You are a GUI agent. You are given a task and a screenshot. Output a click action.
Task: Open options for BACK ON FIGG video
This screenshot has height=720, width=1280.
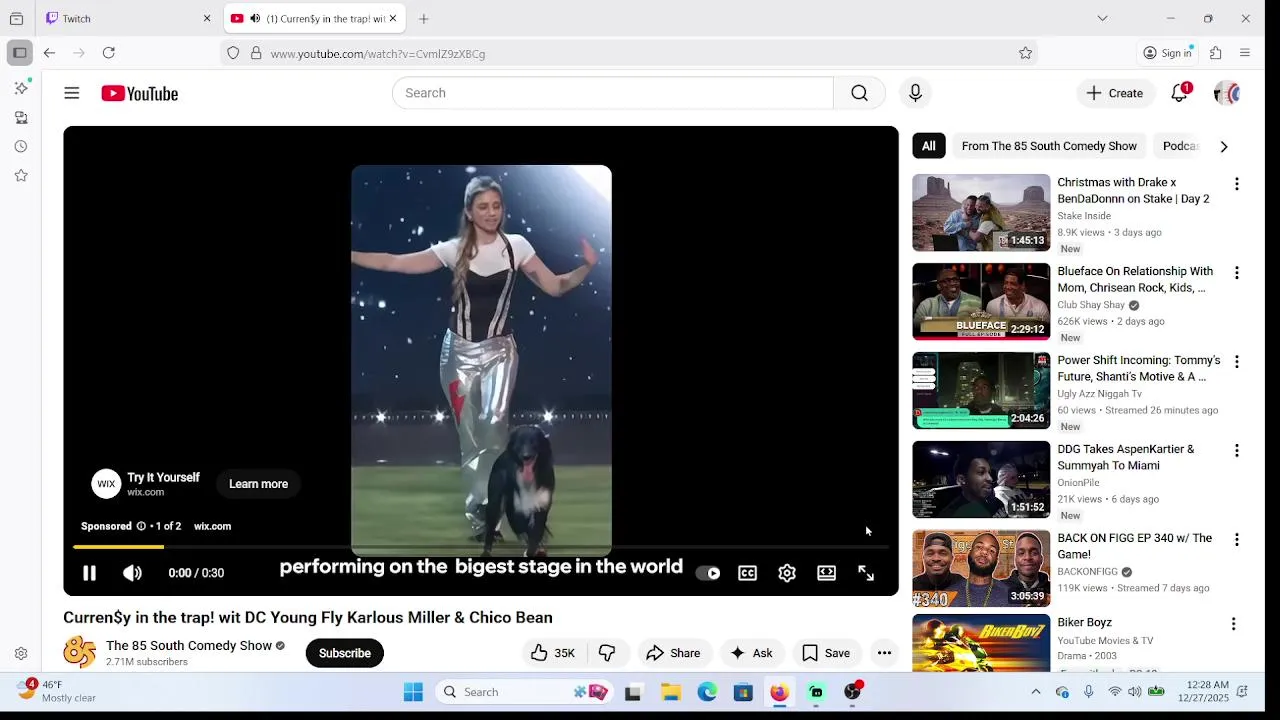tap(1237, 540)
